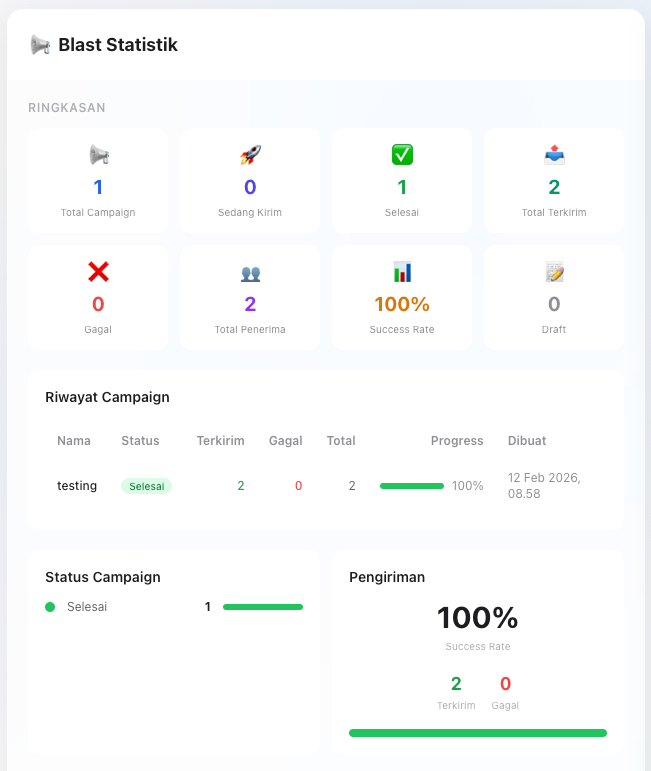
Task: Click the rocket icon for Sedang Kirim
Action: tap(250, 155)
